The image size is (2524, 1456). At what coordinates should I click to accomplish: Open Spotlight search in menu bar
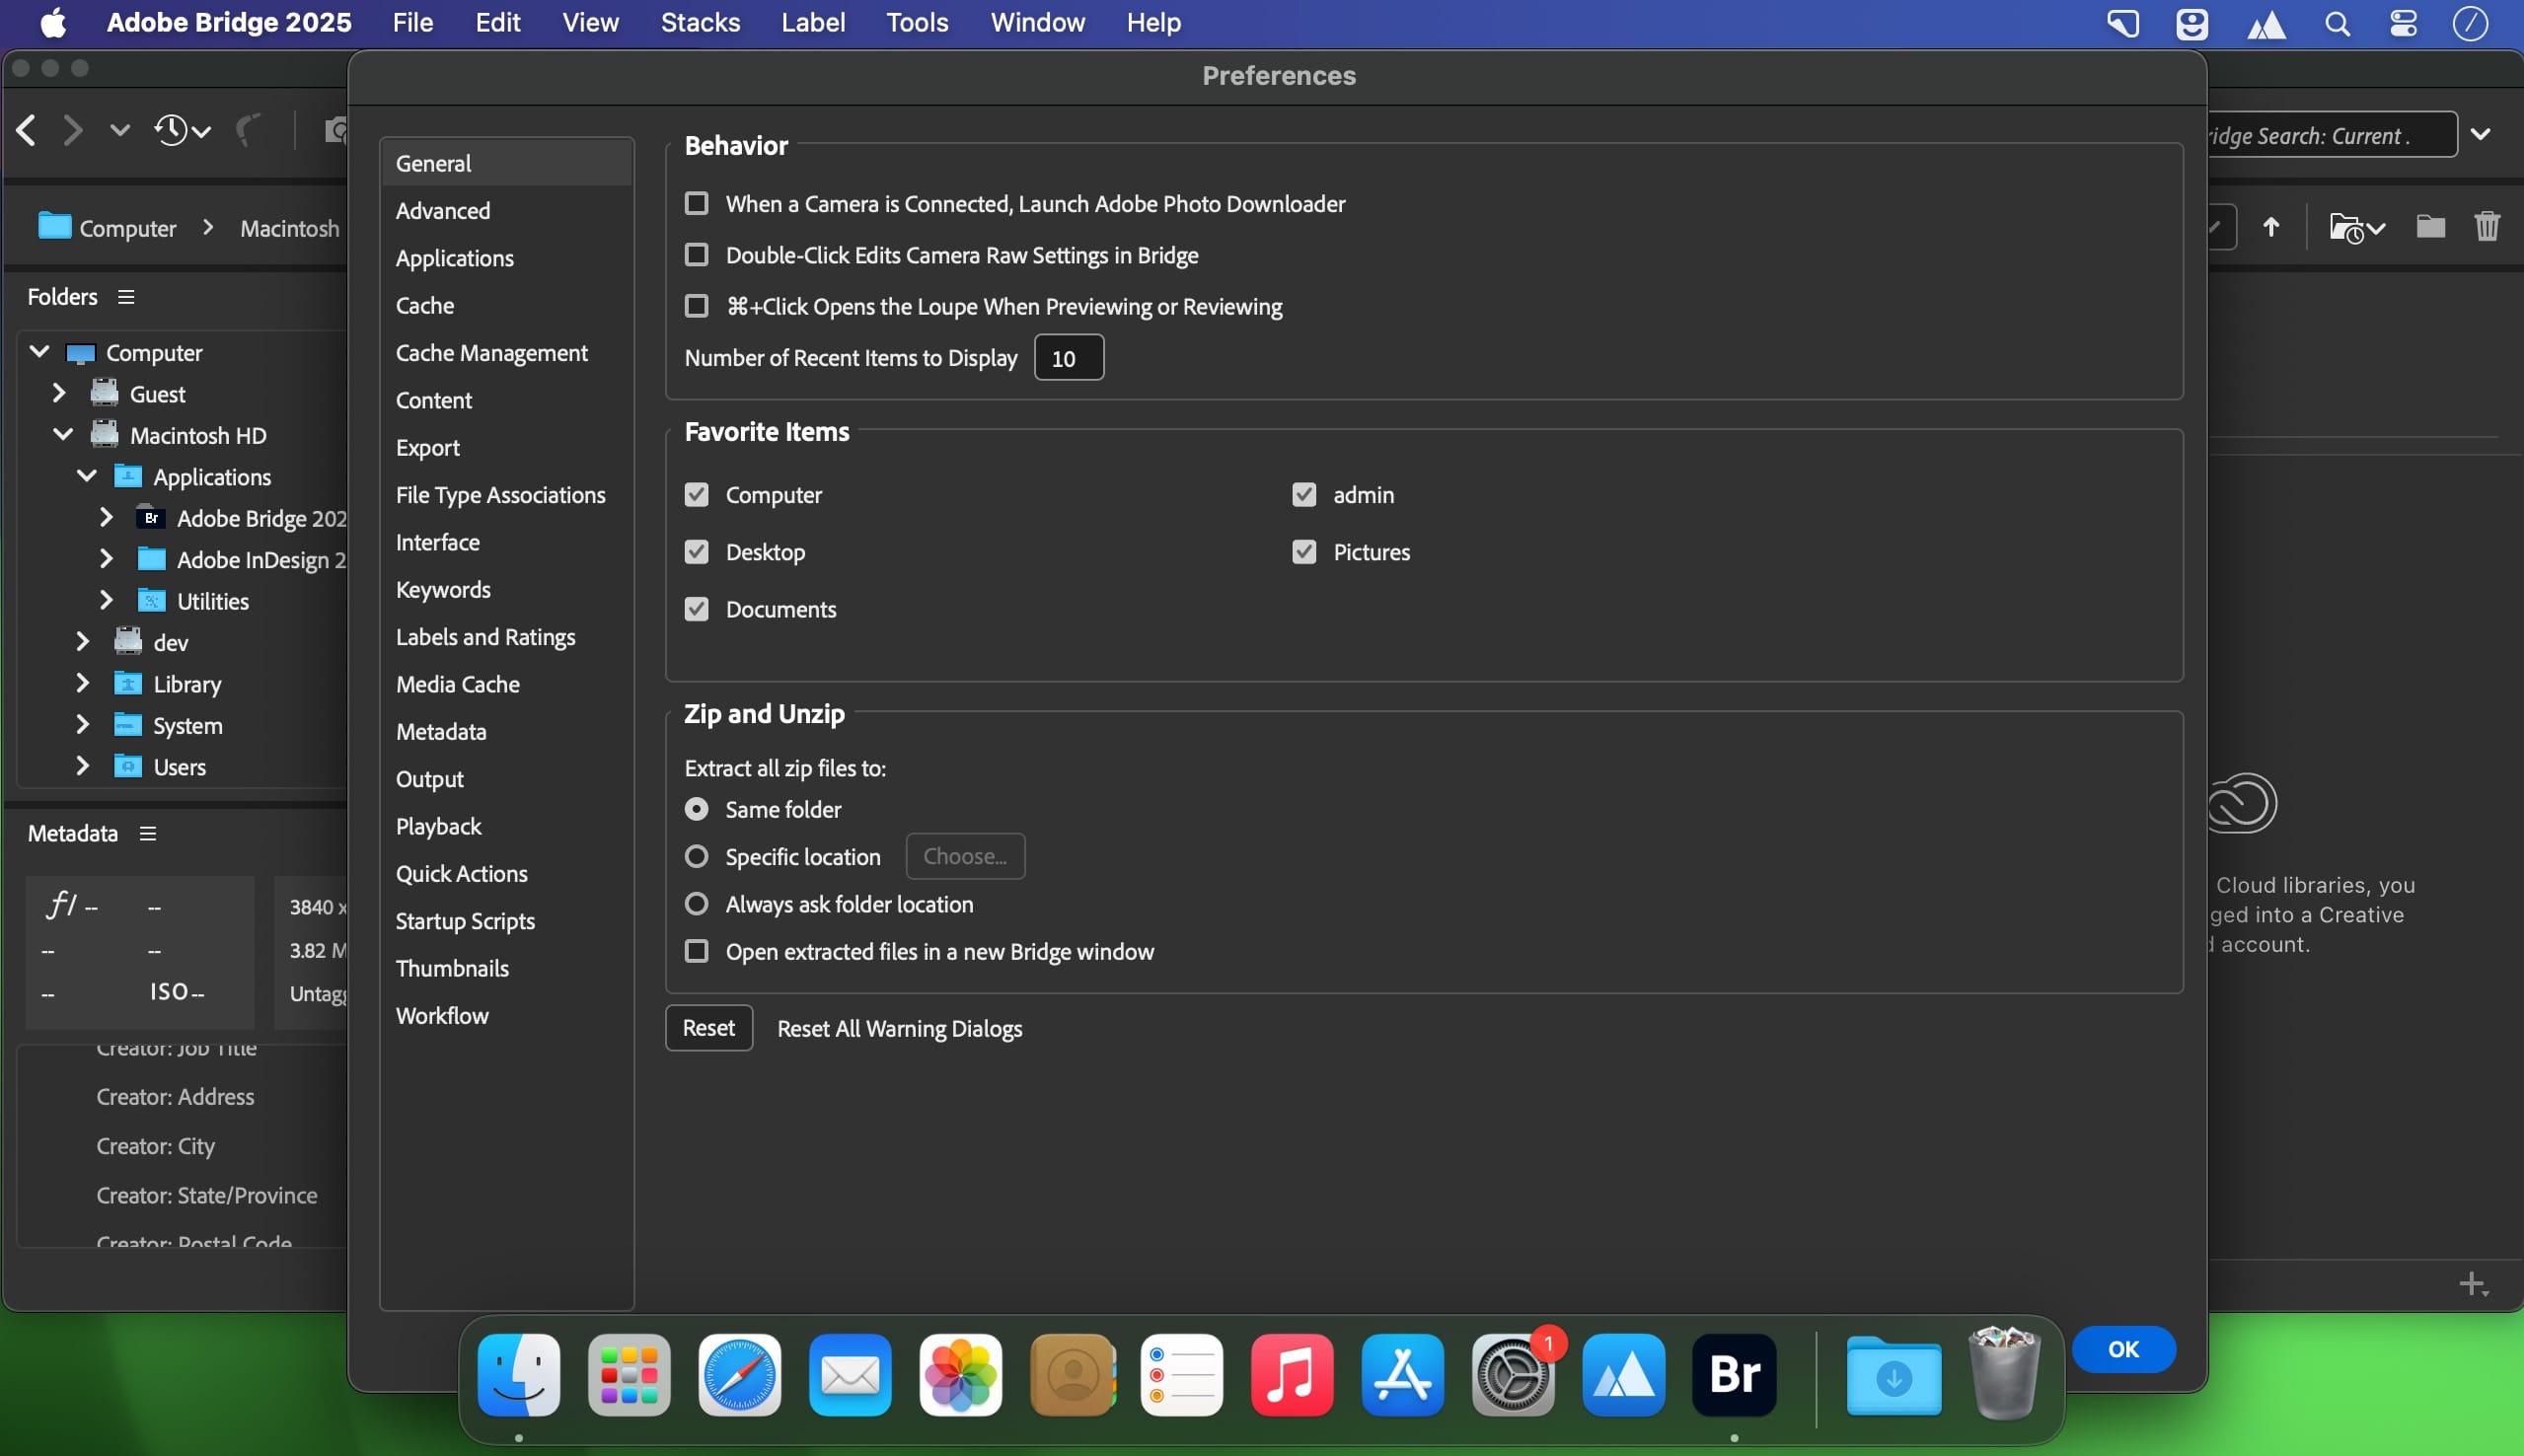2337,23
